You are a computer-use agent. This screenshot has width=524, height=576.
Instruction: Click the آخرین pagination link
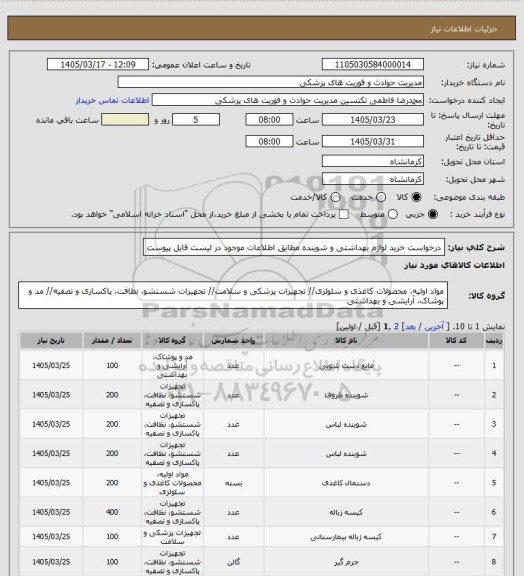coord(434,327)
